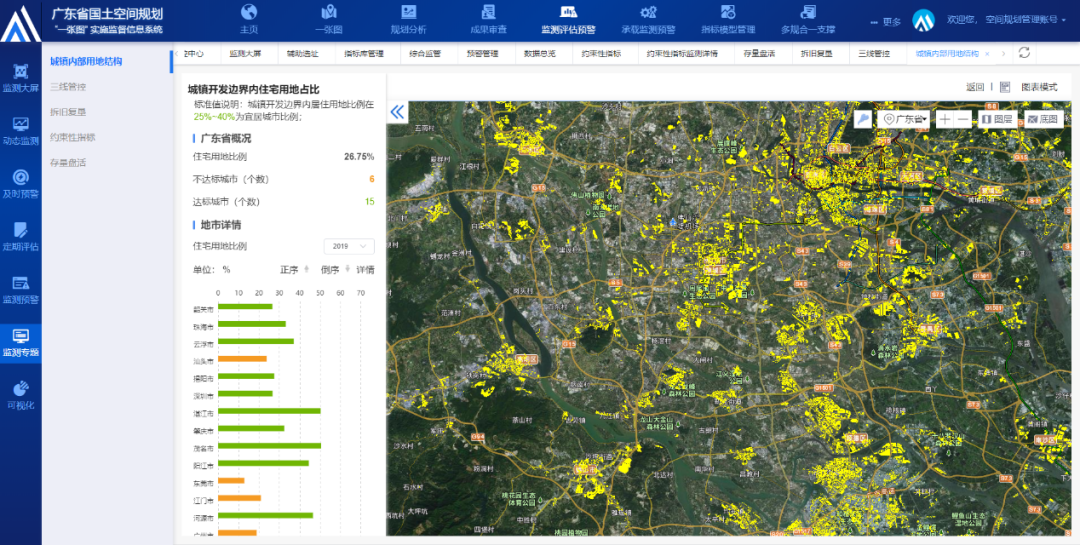The height and width of the screenshot is (545, 1080).
Task: Switch to the 指标库管理 tab
Action: [364, 54]
